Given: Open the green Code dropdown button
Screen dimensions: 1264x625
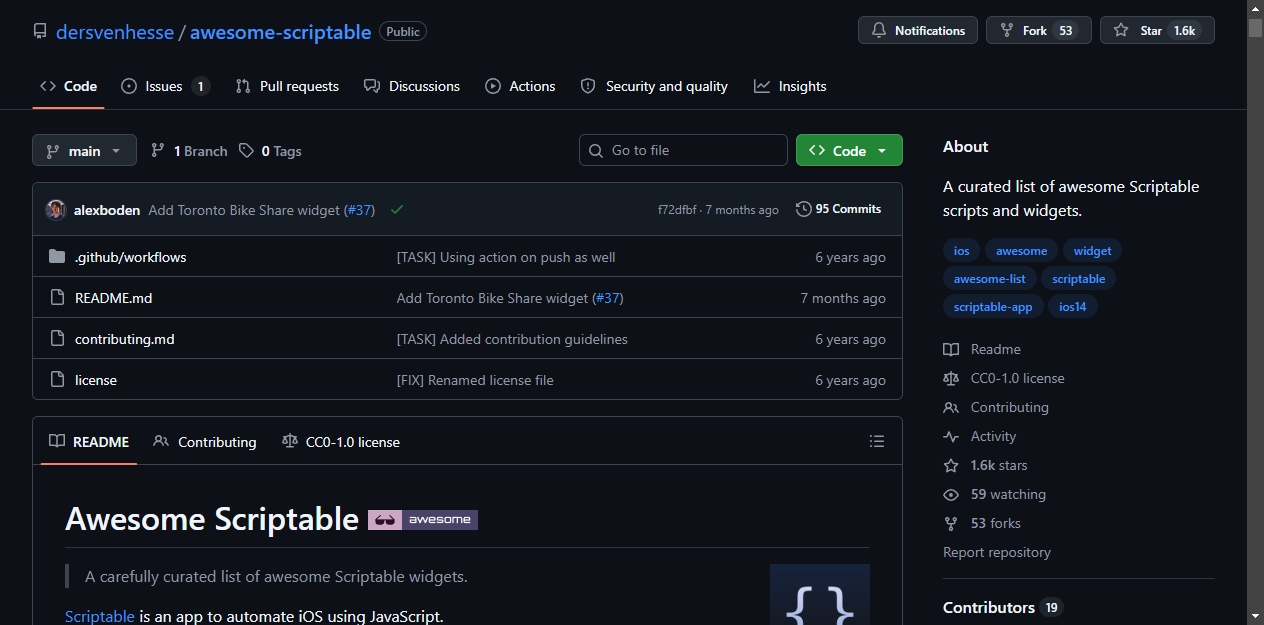Looking at the screenshot, I should pyautogui.click(x=849, y=150).
